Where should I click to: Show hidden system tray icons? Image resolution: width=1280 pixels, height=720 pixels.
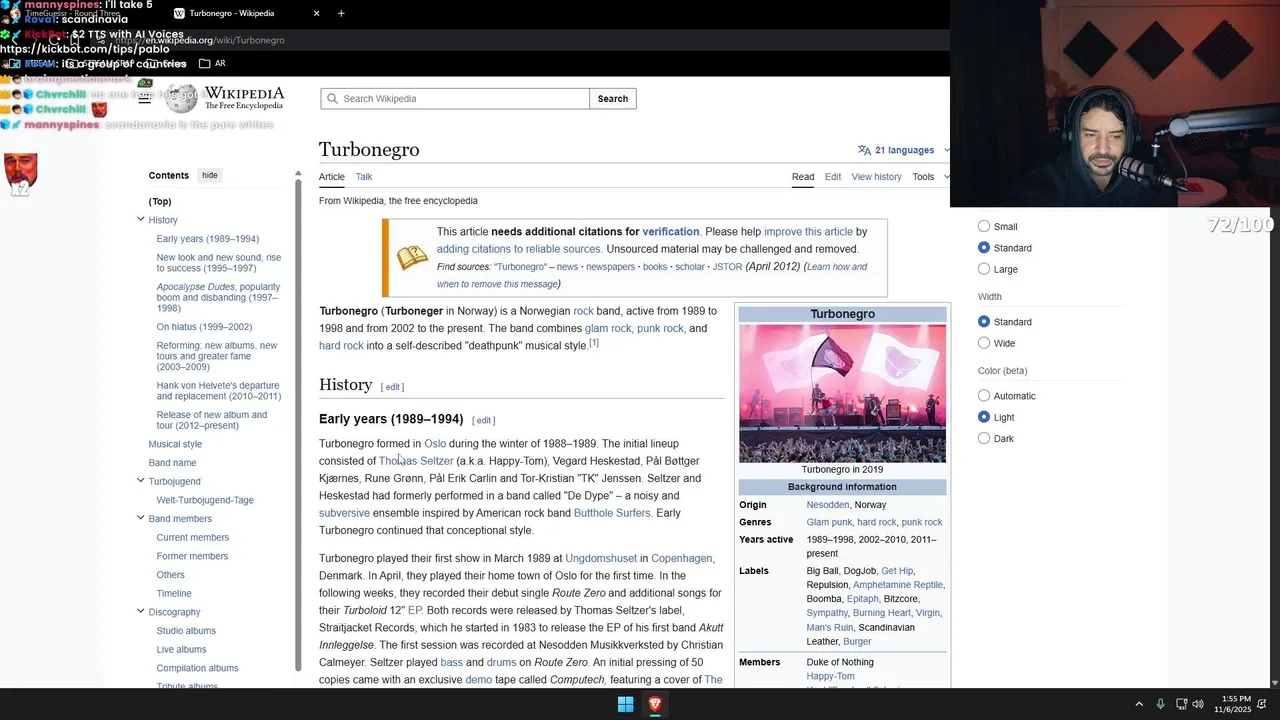click(1138, 704)
